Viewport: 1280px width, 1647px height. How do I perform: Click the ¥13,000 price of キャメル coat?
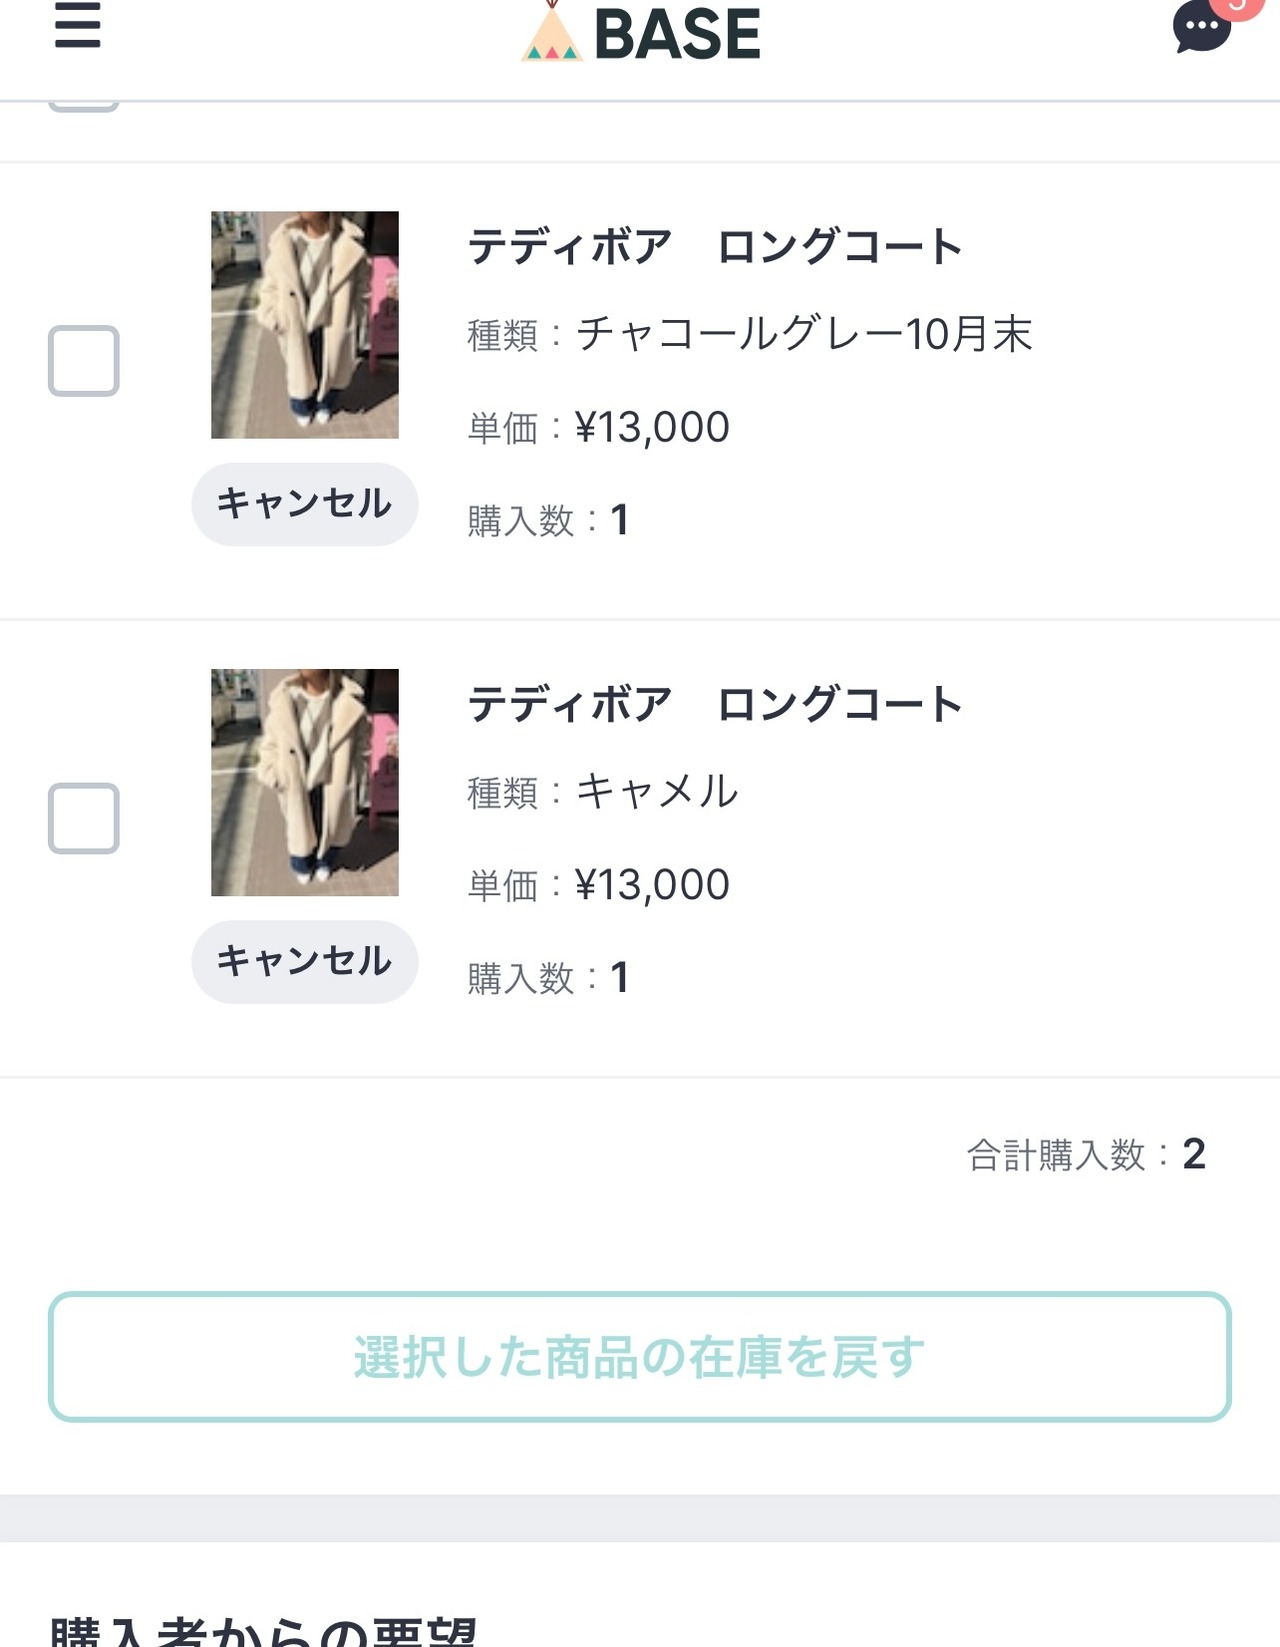(x=652, y=885)
